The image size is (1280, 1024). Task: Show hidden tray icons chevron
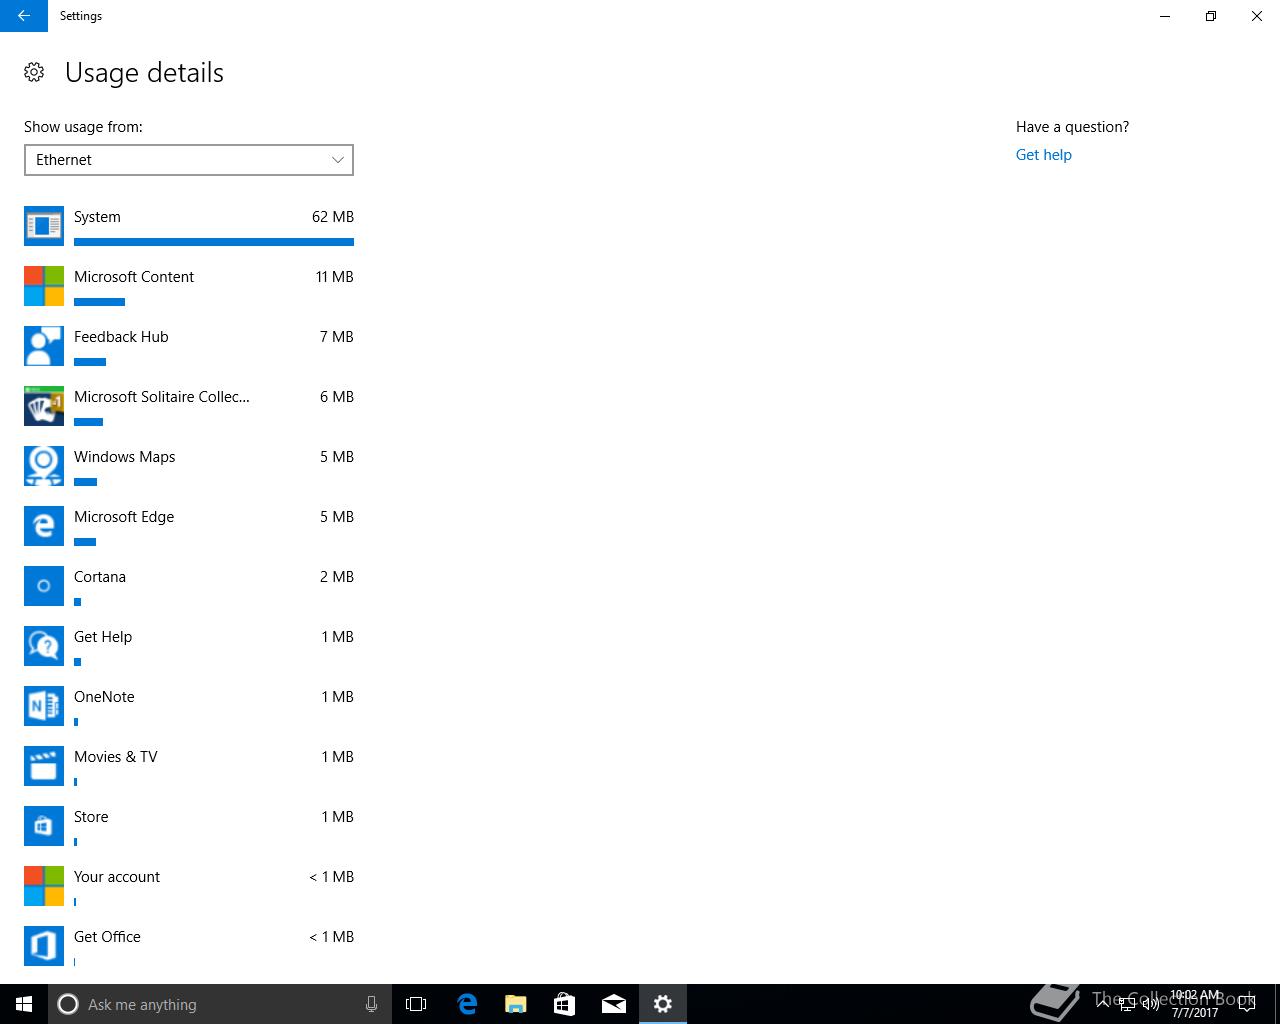(x=1102, y=1003)
